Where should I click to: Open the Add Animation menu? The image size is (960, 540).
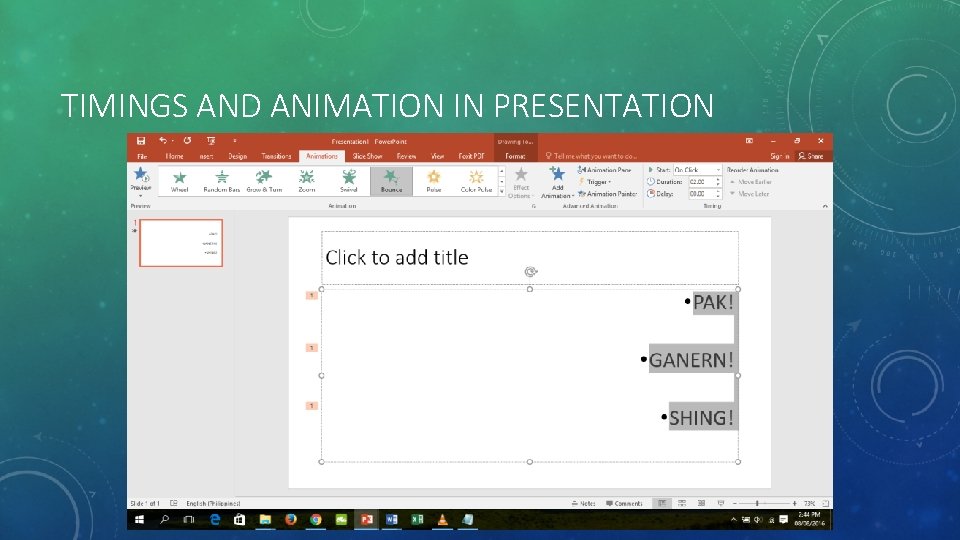557,182
